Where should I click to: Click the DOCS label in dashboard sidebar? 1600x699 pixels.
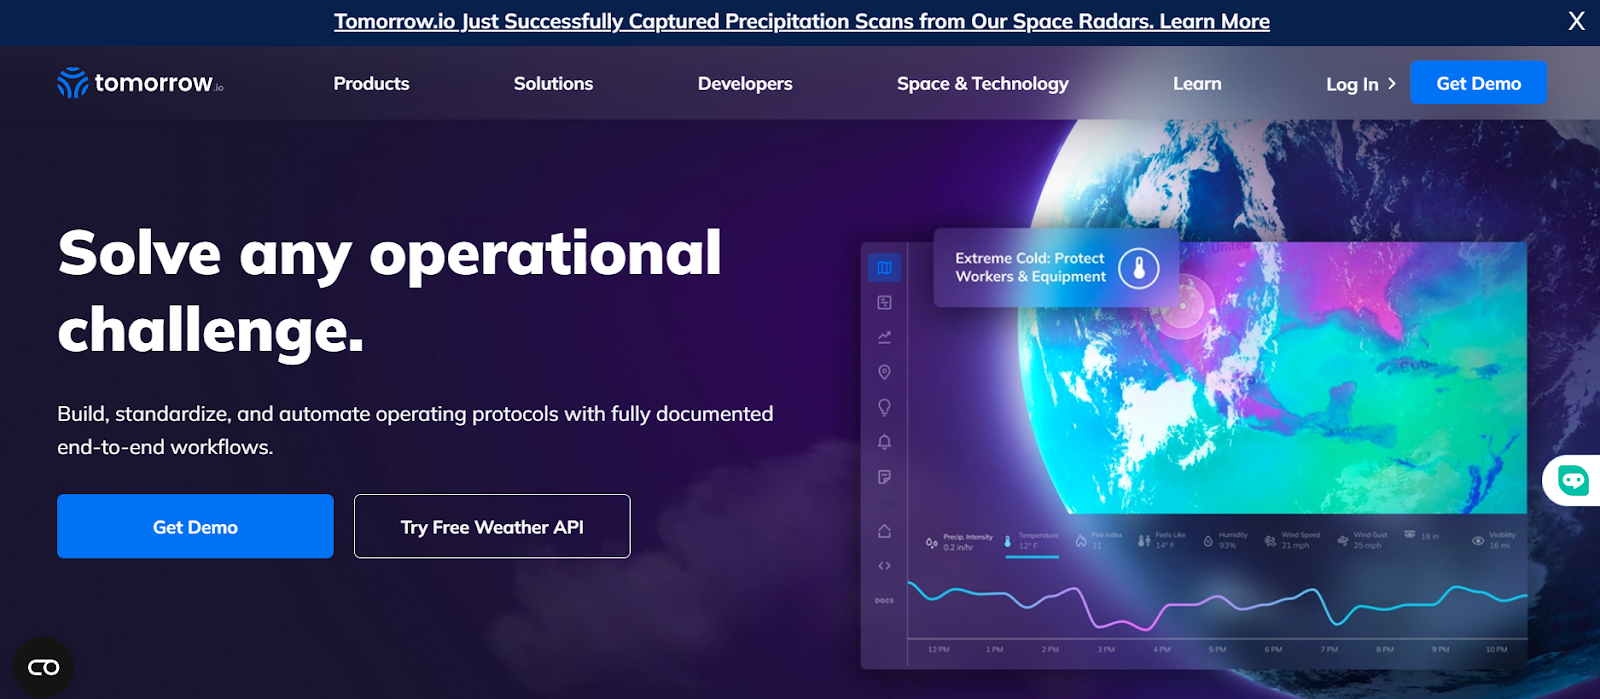pyautogui.click(x=884, y=601)
